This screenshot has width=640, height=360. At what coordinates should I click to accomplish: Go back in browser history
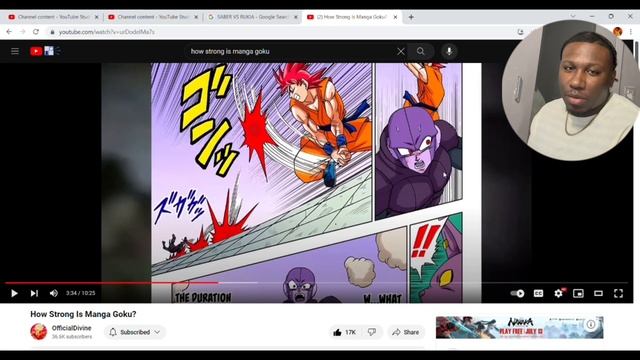click(9, 32)
